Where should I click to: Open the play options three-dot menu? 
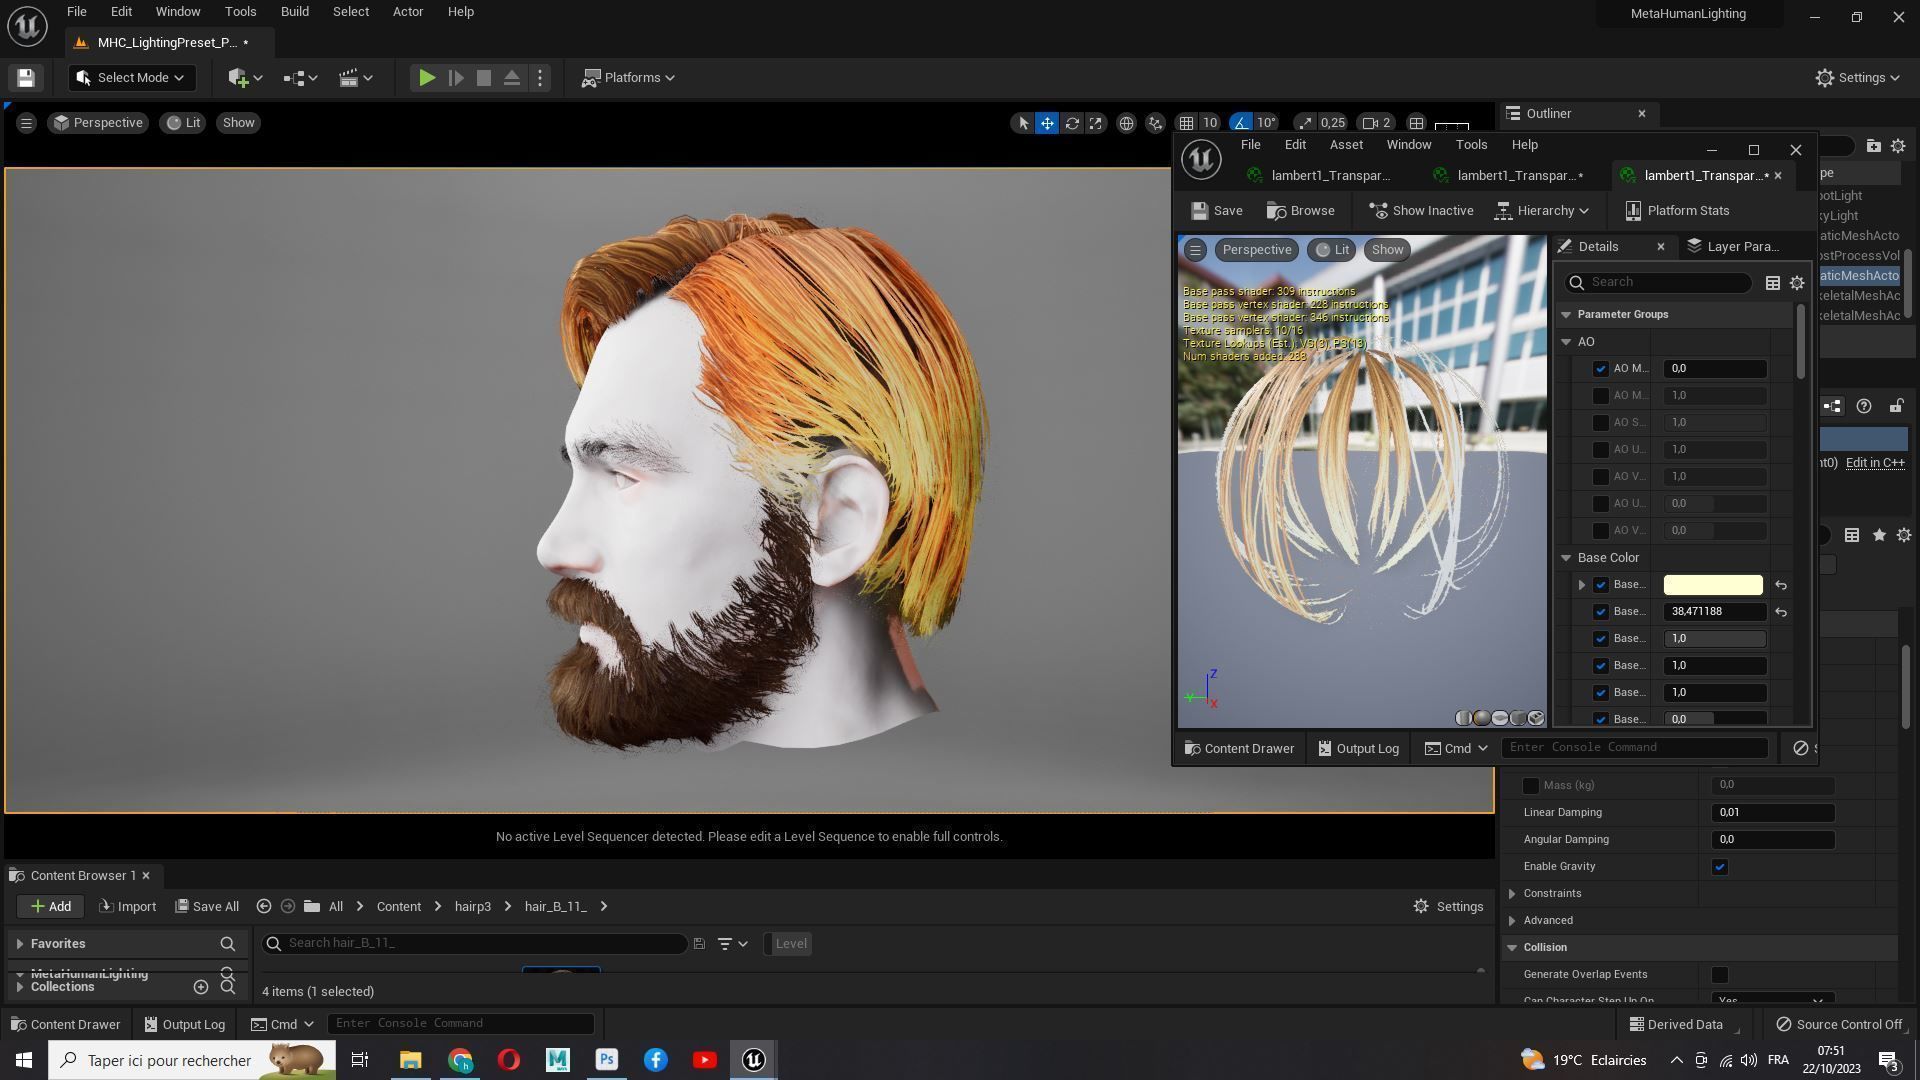pyautogui.click(x=540, y=78)
